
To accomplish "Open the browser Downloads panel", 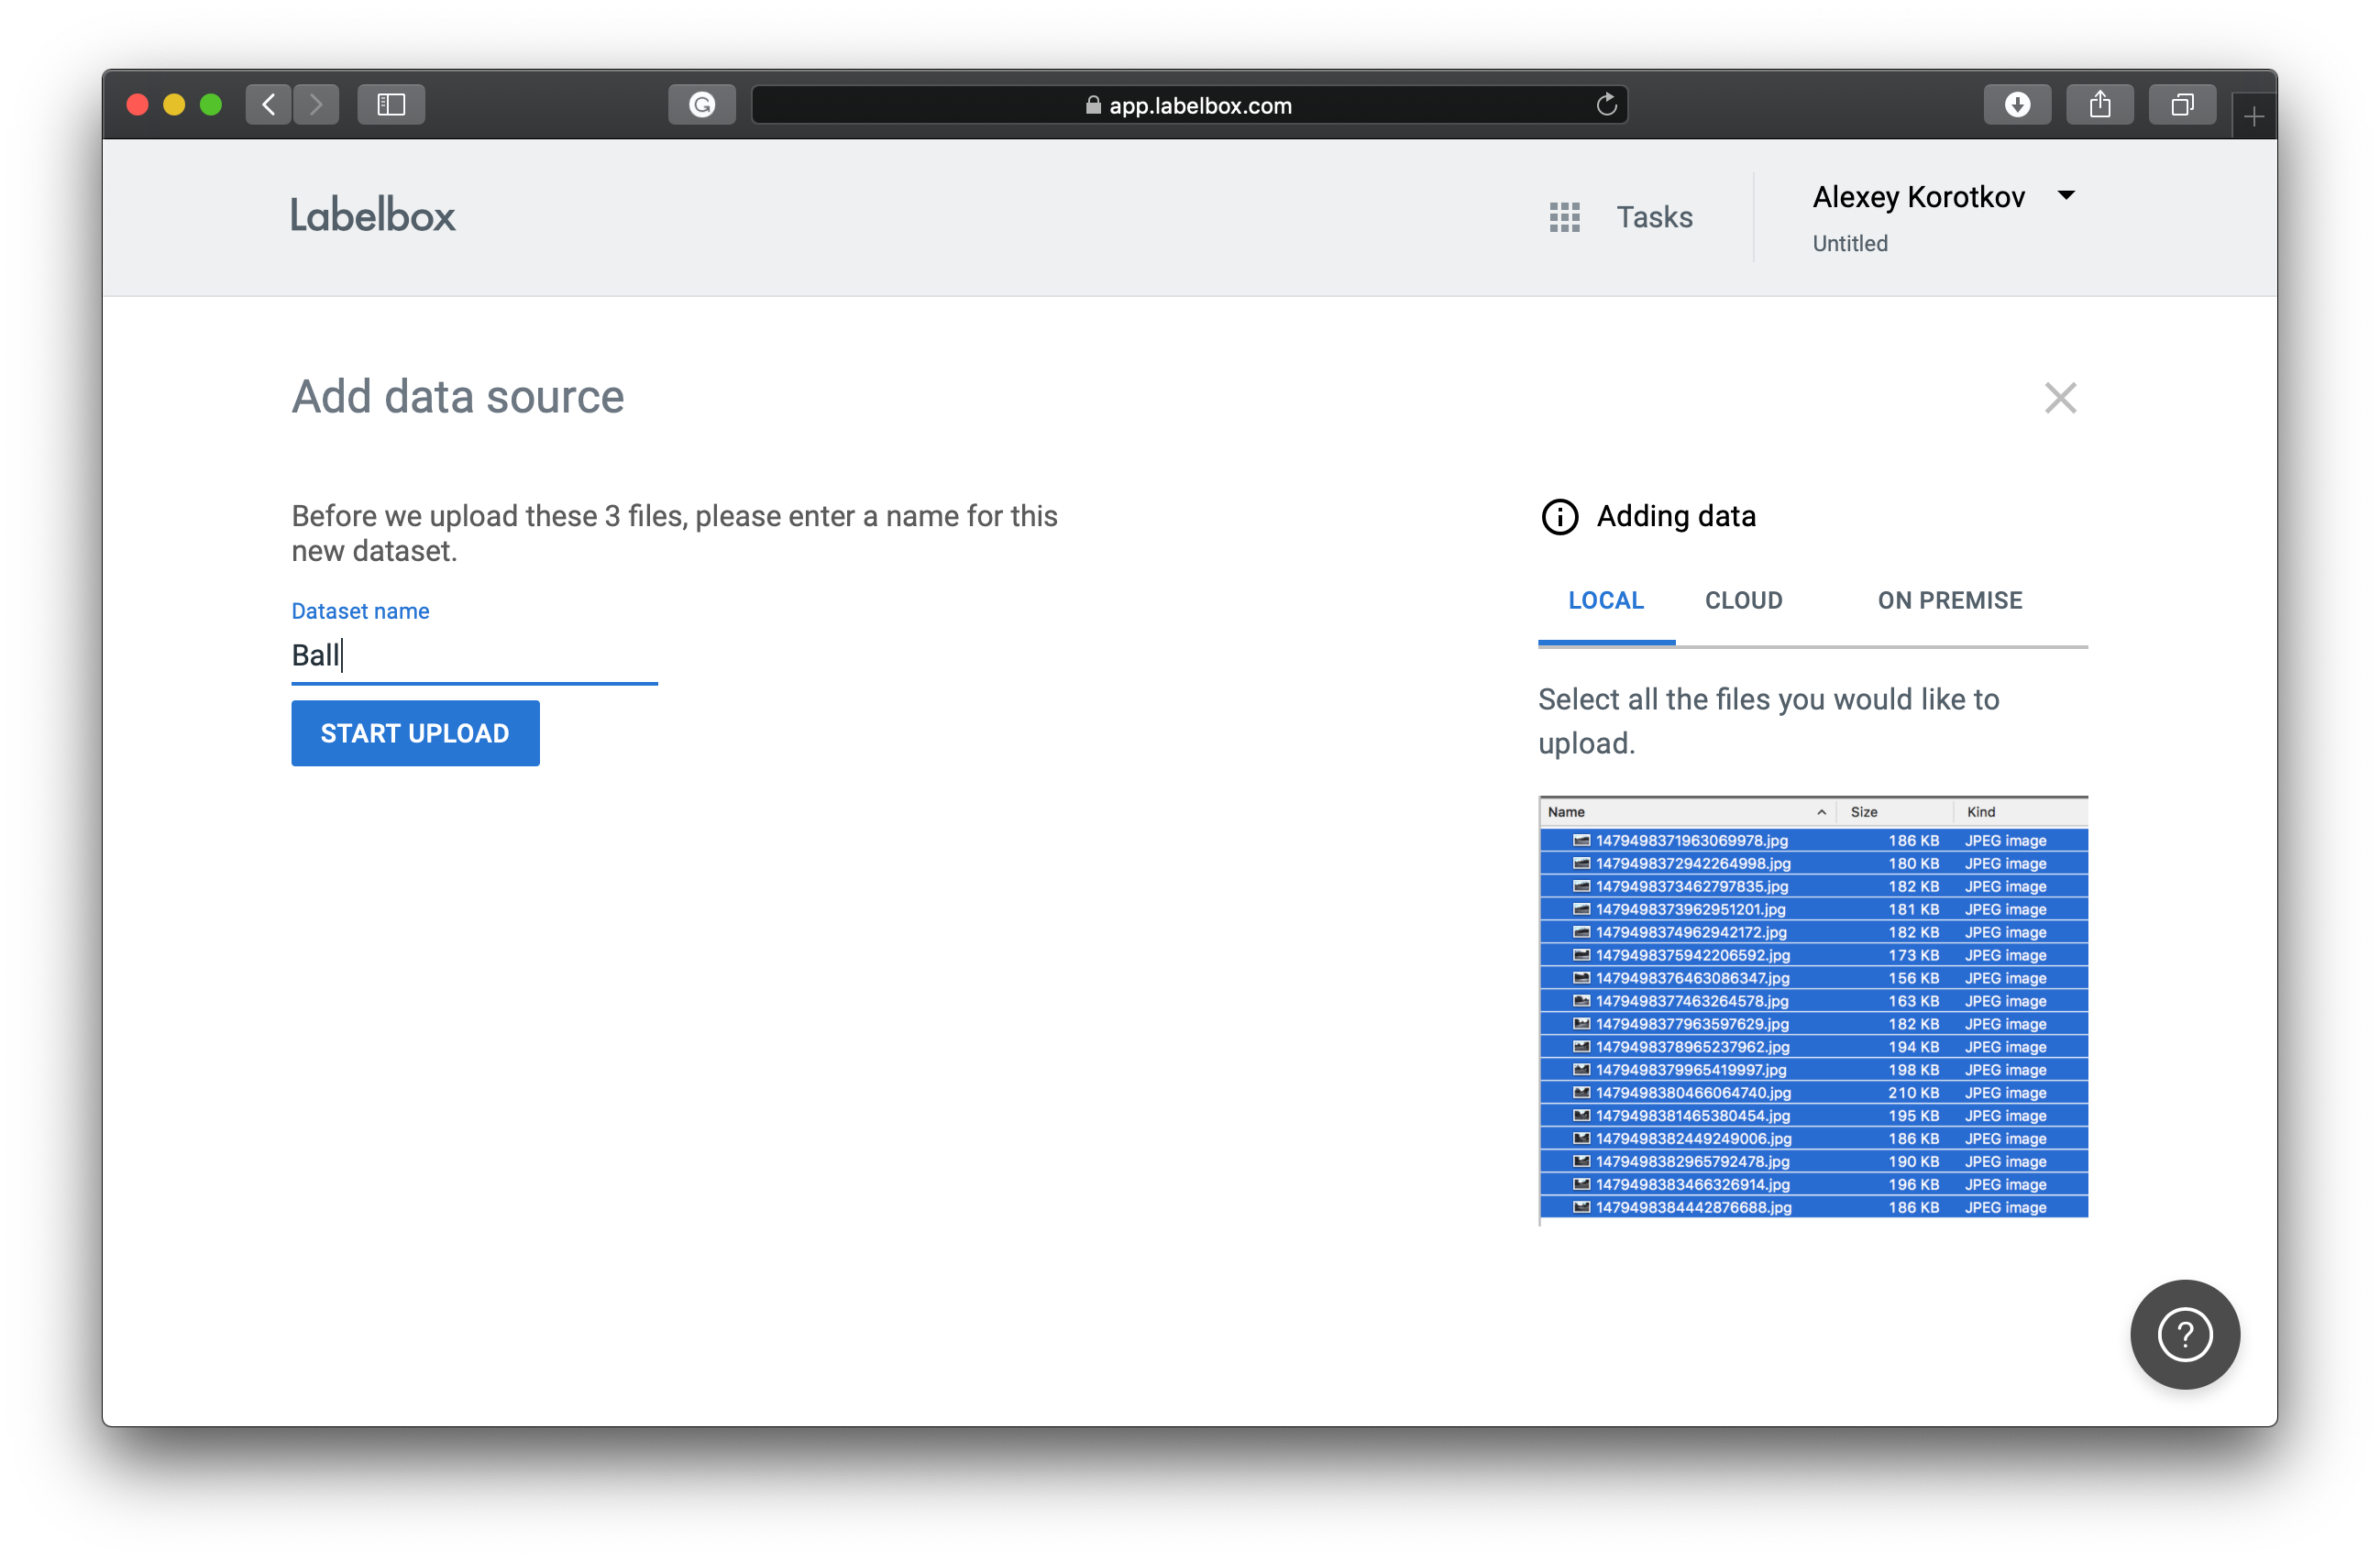I will pyautogui.click(x=2017, y=104).
